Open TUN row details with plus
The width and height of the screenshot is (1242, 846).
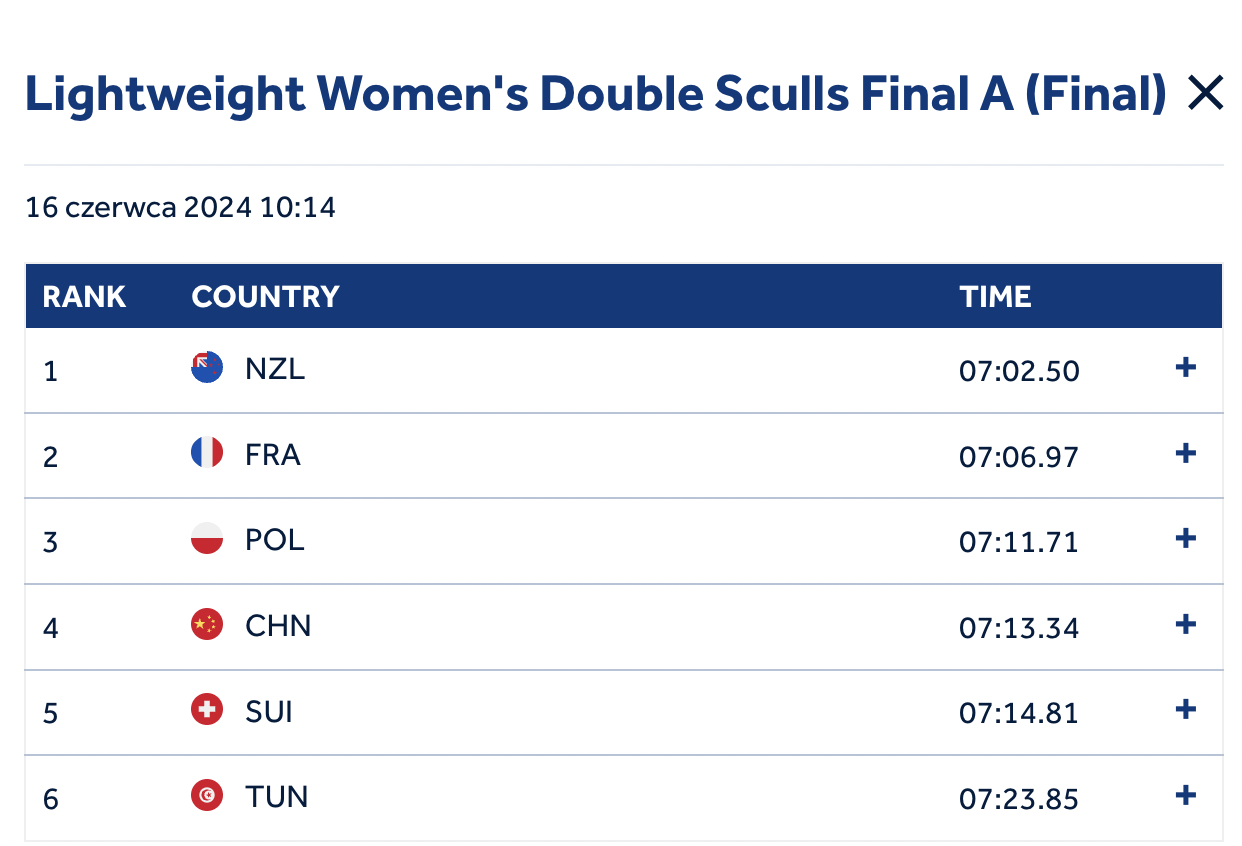tap(1185, 796)
